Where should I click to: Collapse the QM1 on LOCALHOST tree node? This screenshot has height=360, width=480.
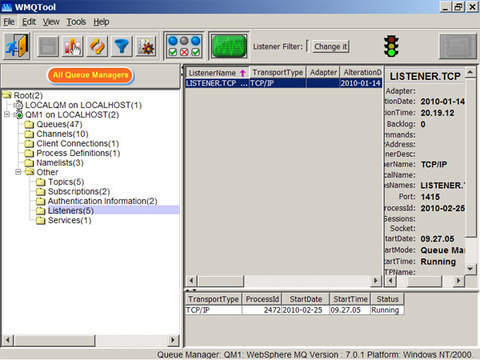point(6,115)
